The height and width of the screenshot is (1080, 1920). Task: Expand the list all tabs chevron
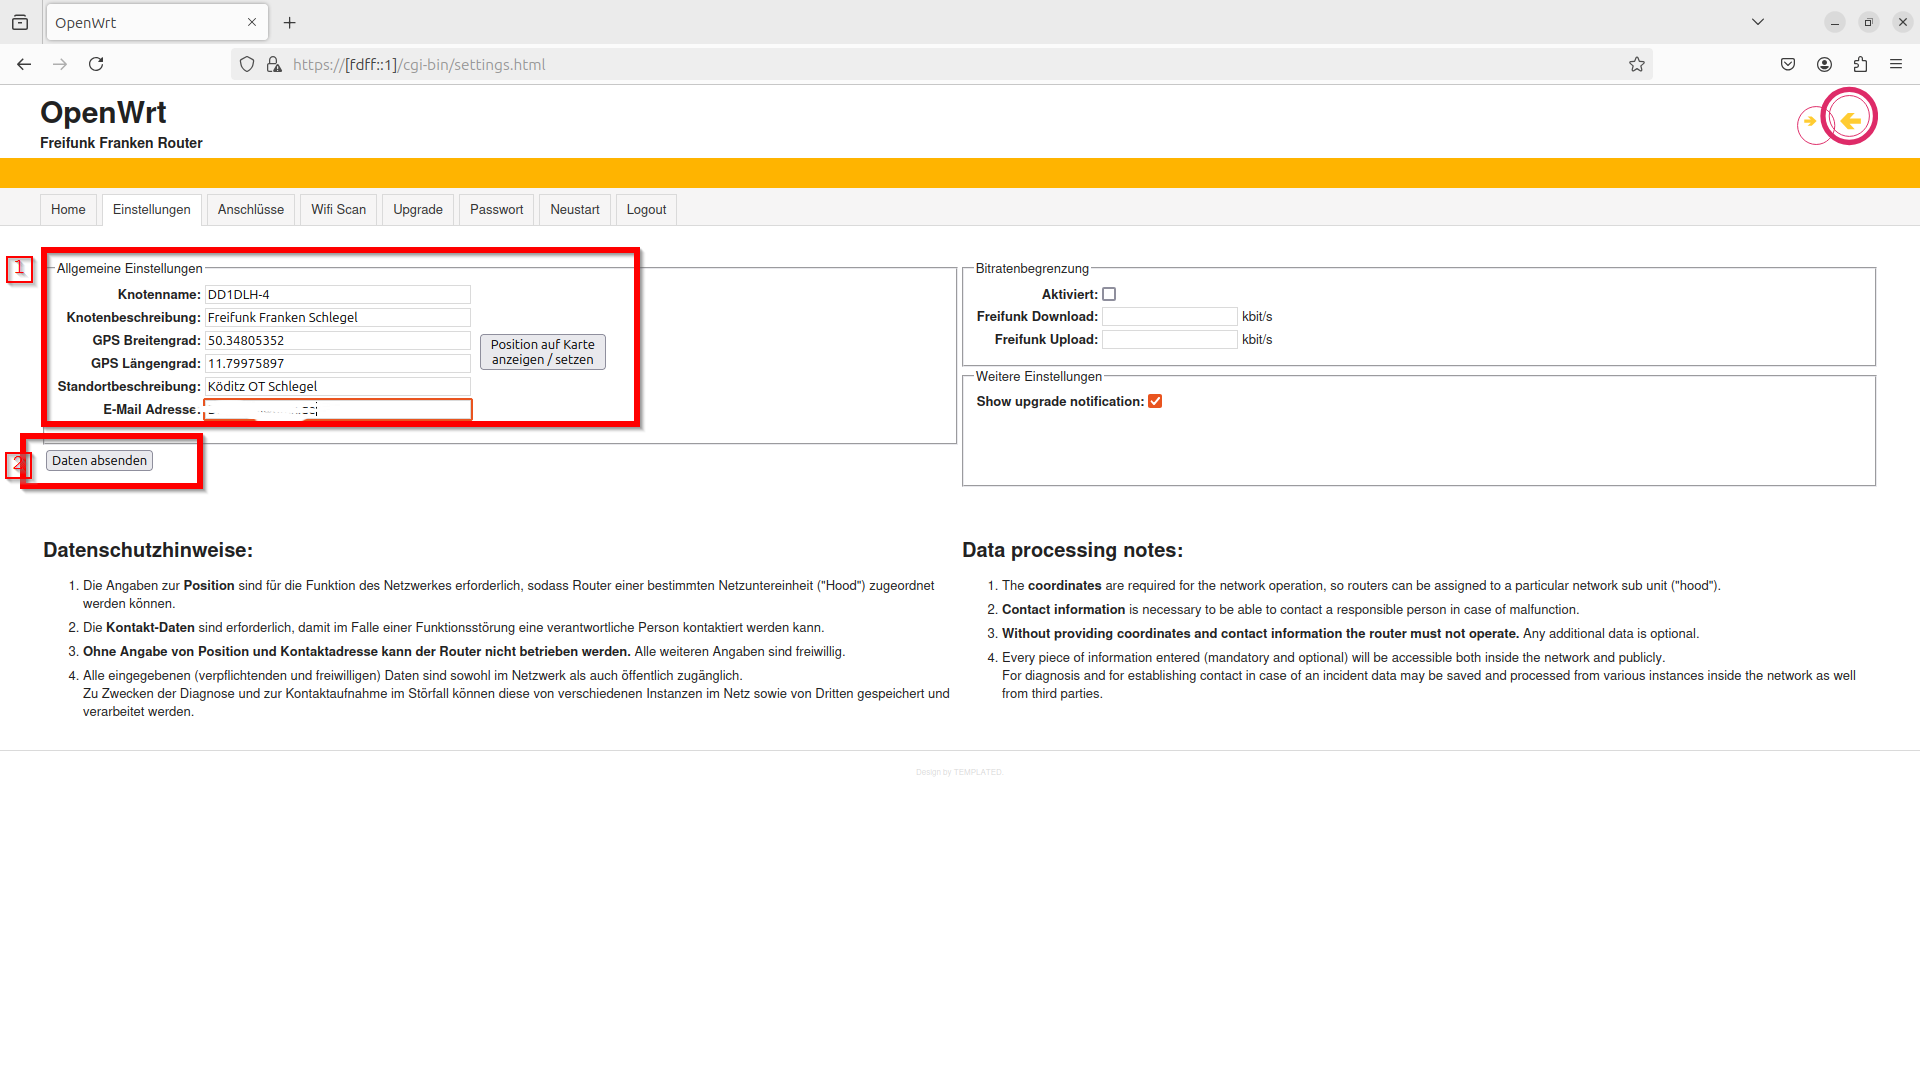(x=1757, y=22)
